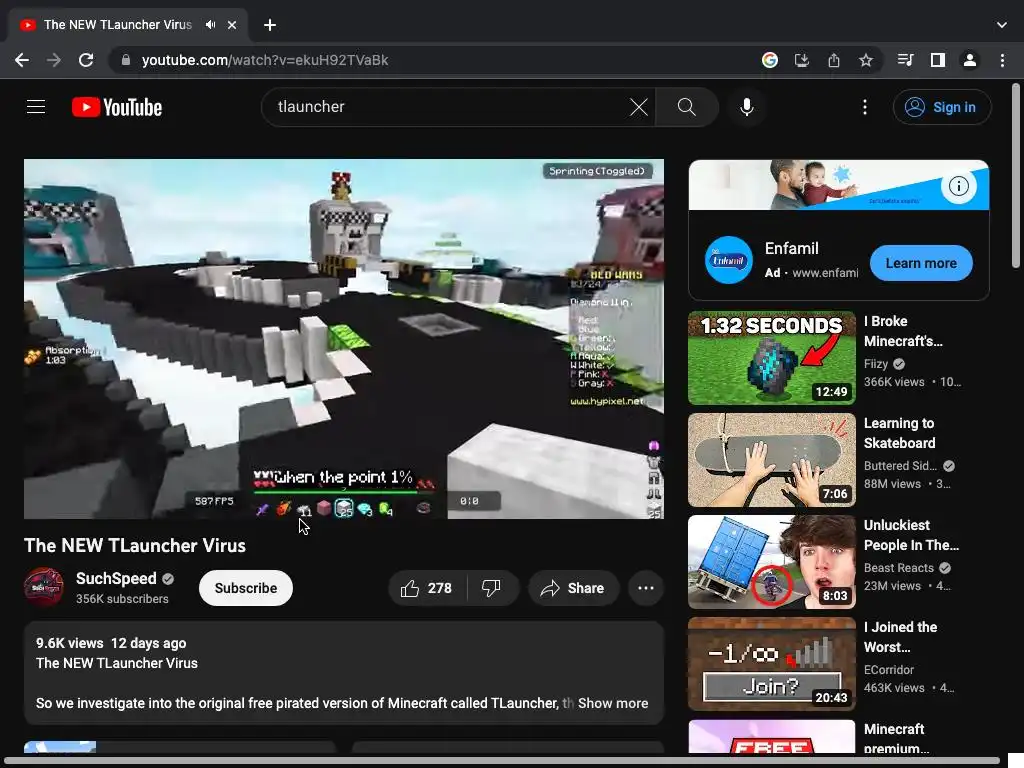Click the ad info icon
This screenshot has width=1024, height=768.
pos(958,186)
